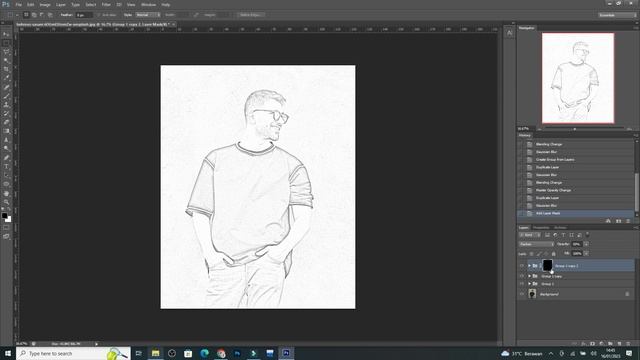This screenshot has height=360, width=640.
Task: Hide the Background layer
Action: [522, 294]
